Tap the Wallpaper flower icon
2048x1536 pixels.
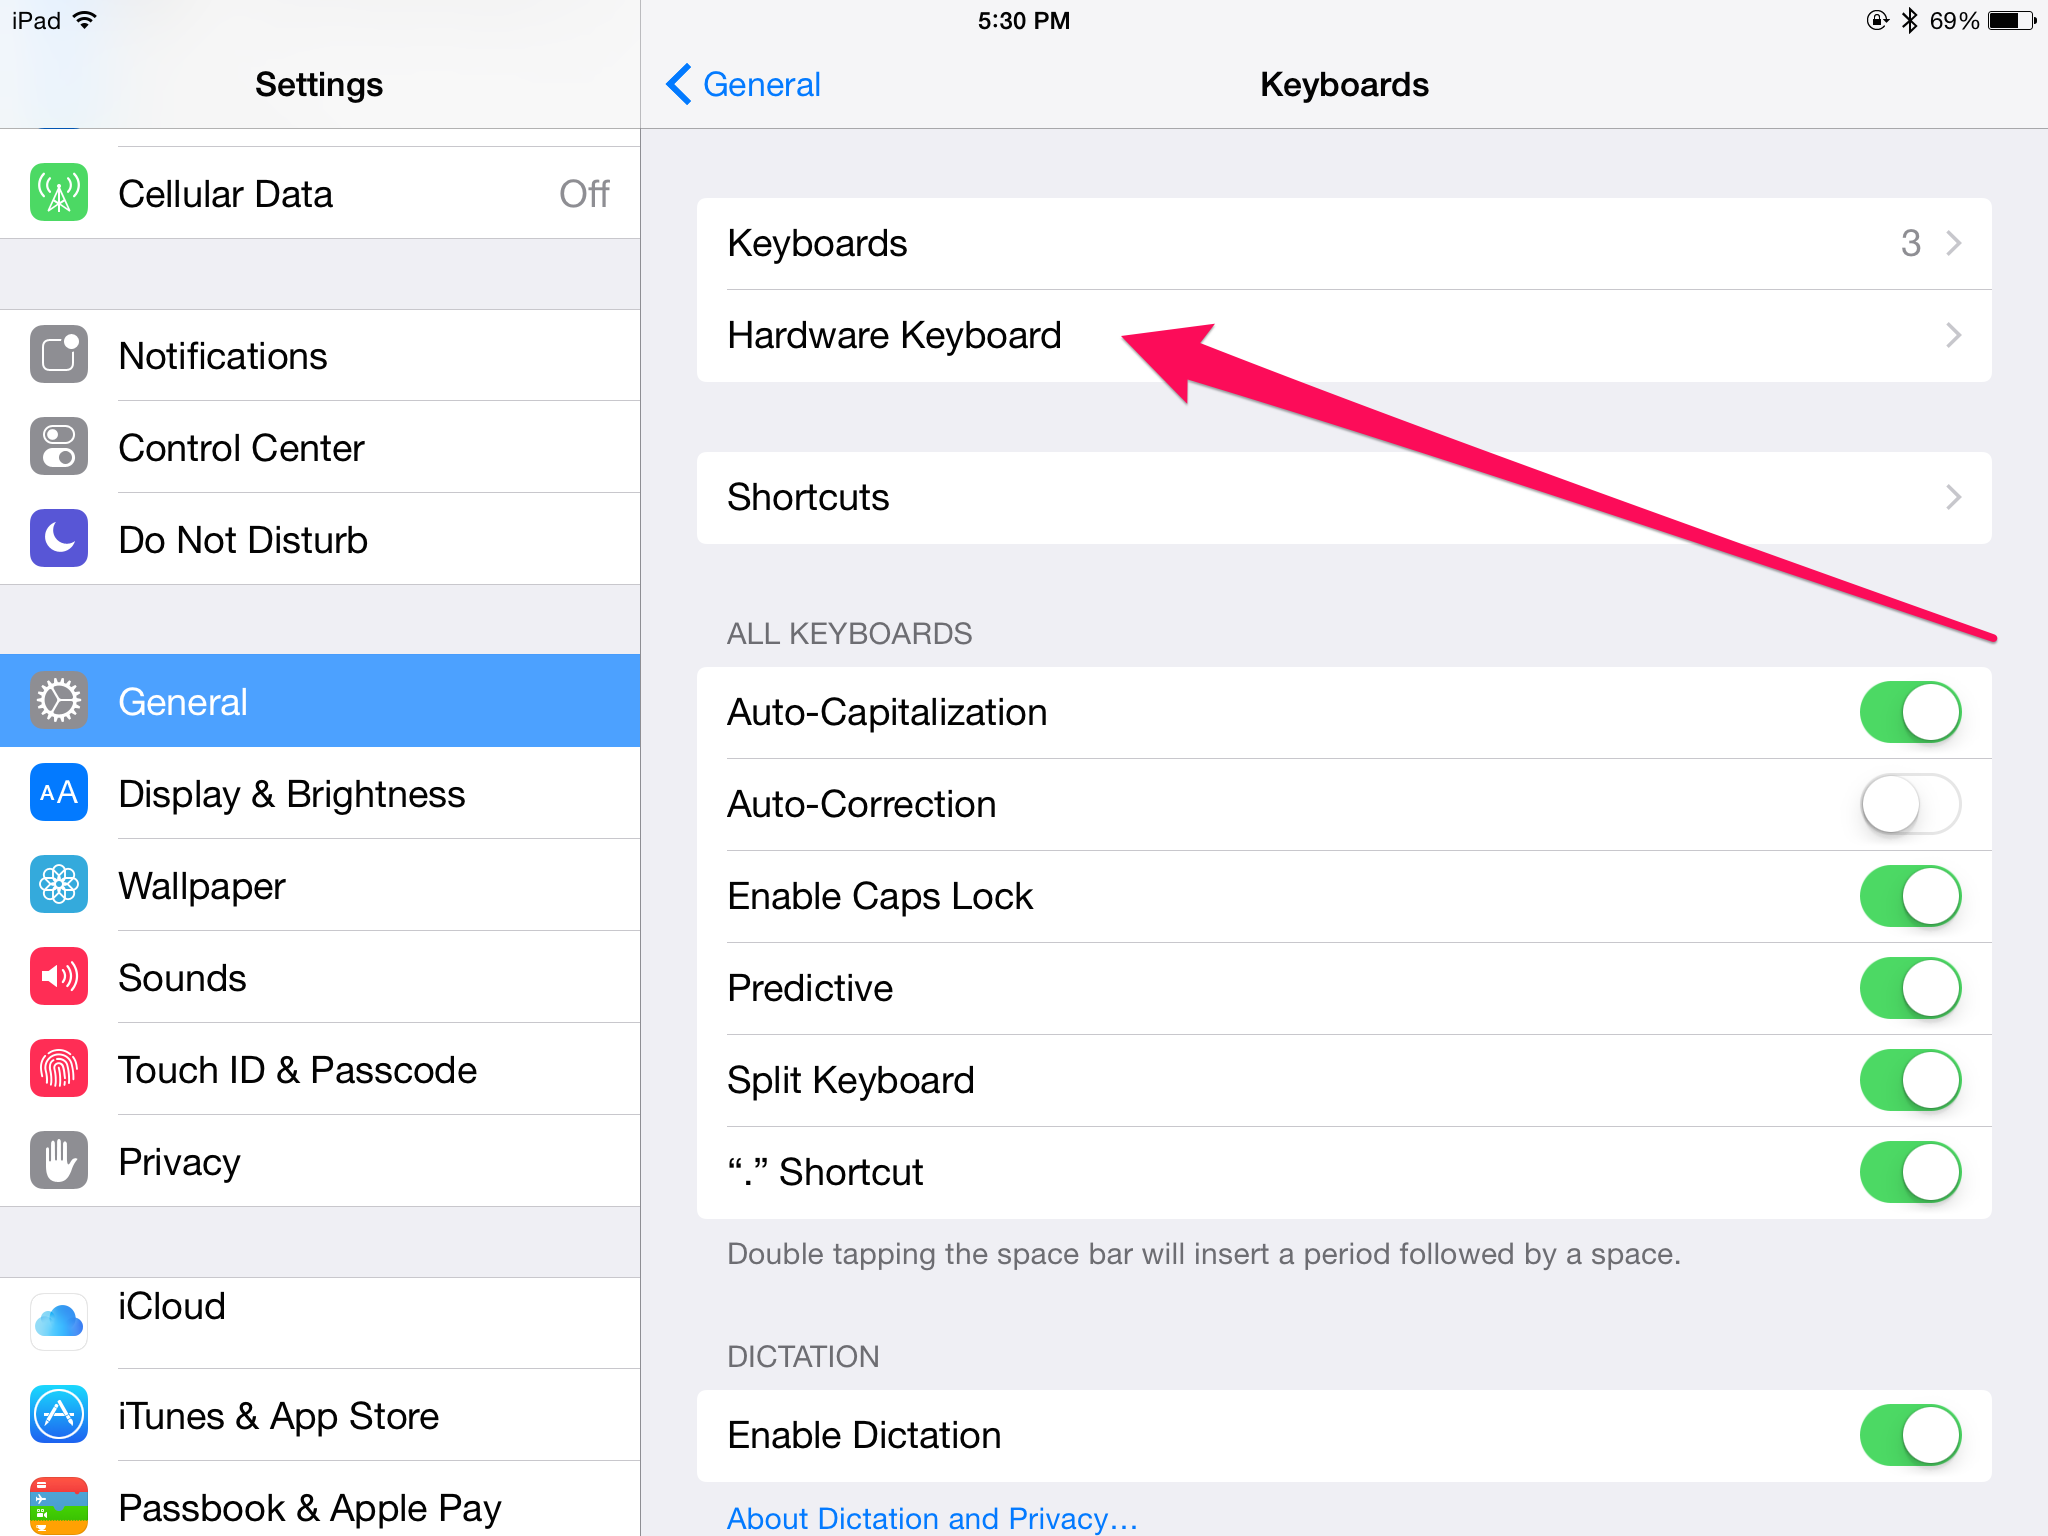pos(59,885)
